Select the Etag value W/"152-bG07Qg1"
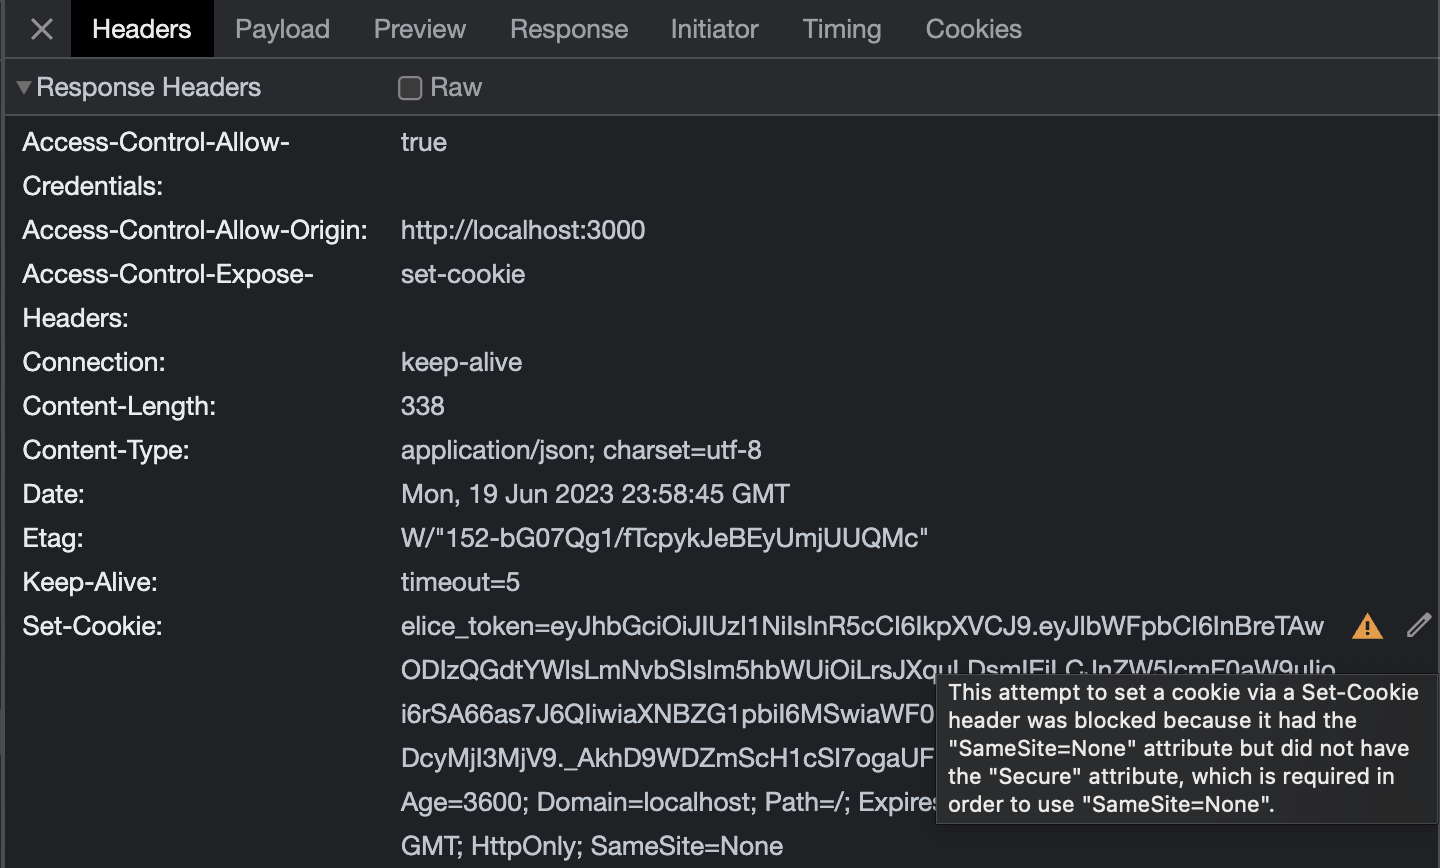This screenshot has height=868, width=1440. coord(664,538)
